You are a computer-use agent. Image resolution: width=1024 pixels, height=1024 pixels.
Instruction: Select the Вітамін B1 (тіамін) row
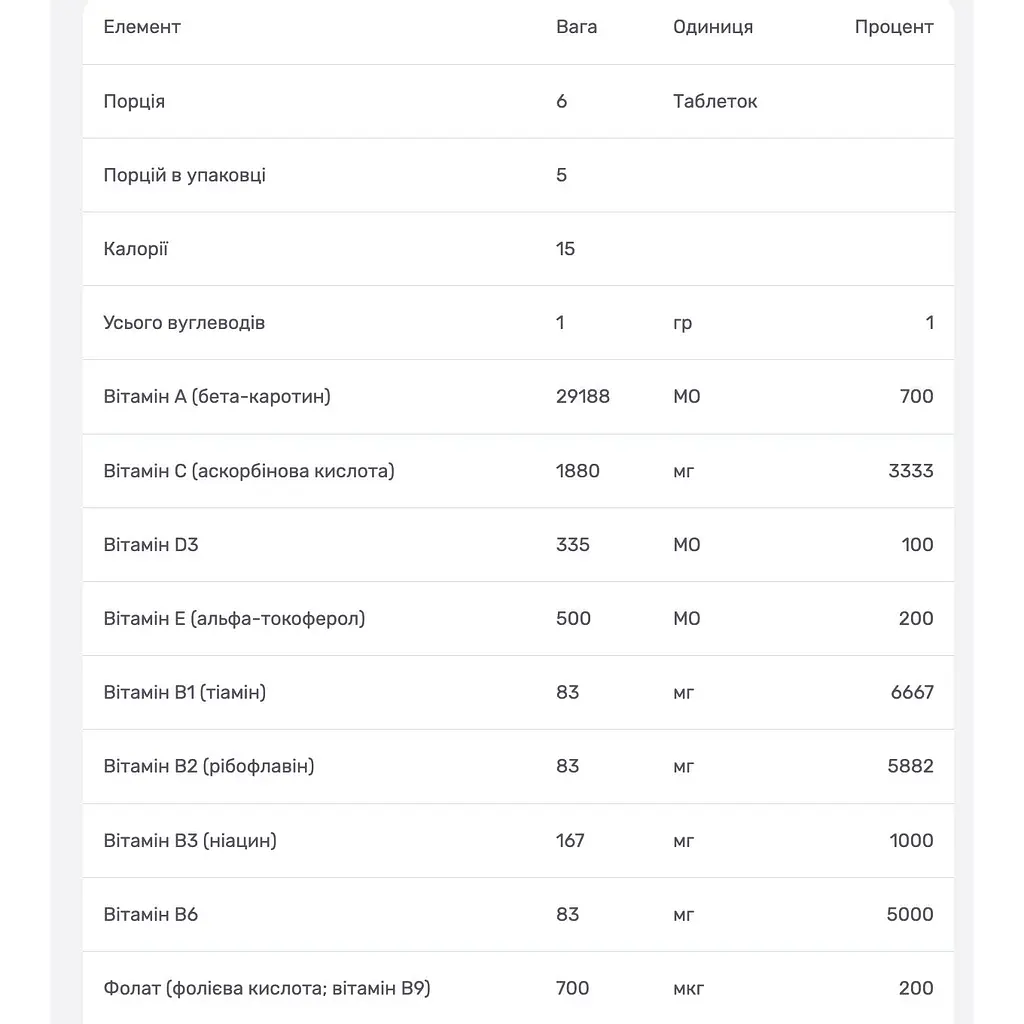(x=519, y=692)
